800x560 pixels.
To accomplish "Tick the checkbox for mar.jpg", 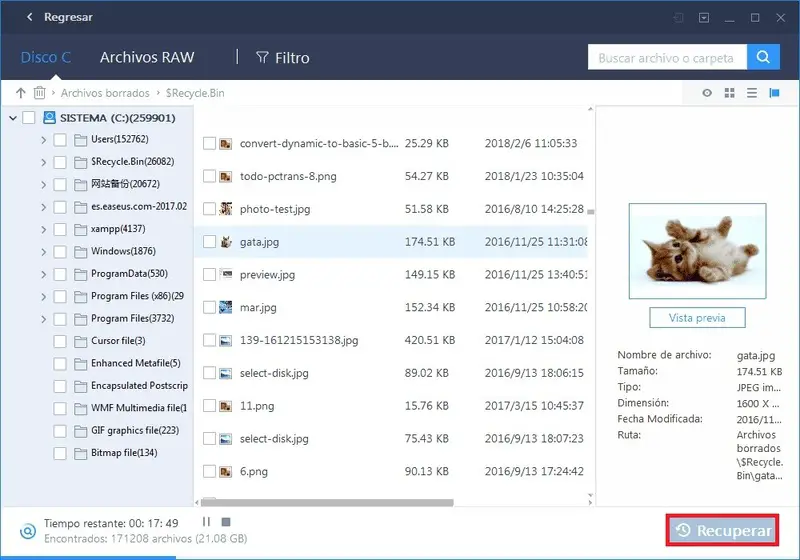I will [209, 307].
